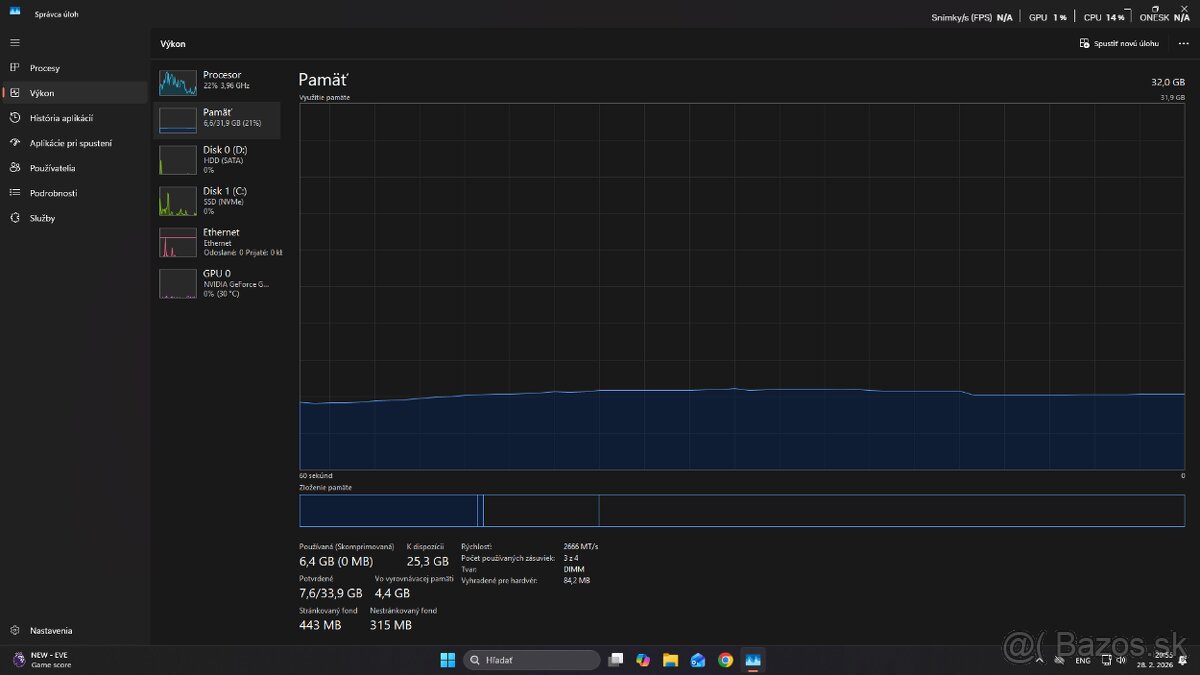Switch to the Služby page
1200x675 pixels.
[42, 218]
